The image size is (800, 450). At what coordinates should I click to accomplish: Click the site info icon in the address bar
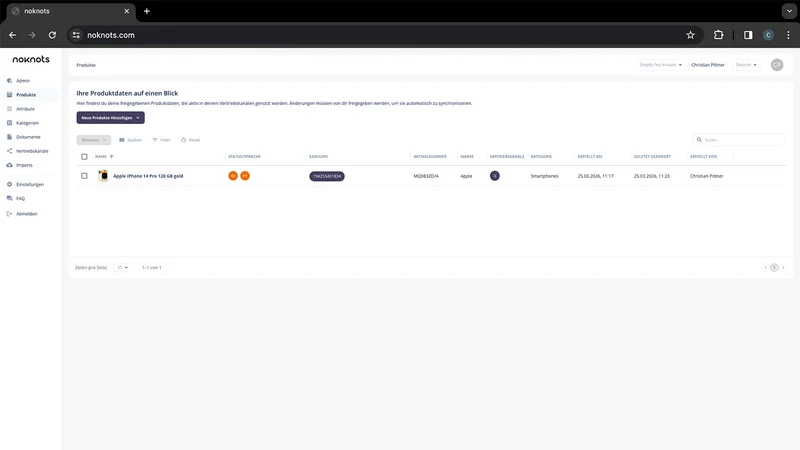pyautogui.click(x=76, y=35)
